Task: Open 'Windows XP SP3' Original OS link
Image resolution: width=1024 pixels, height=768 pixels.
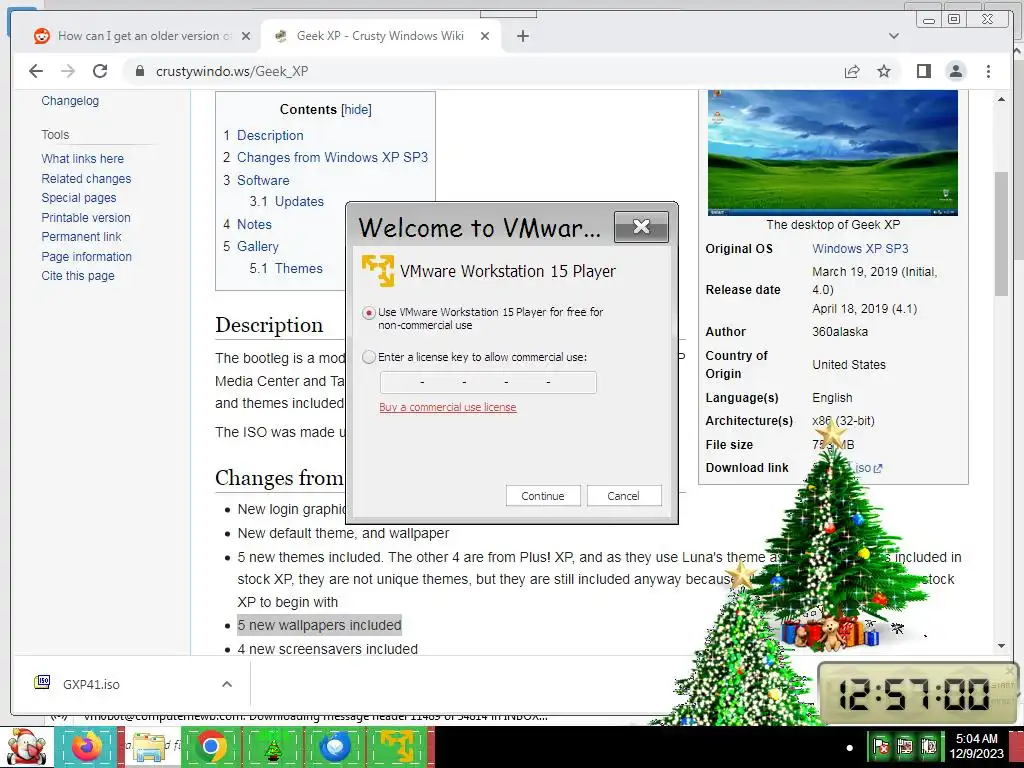Action: tap(860, 249)
